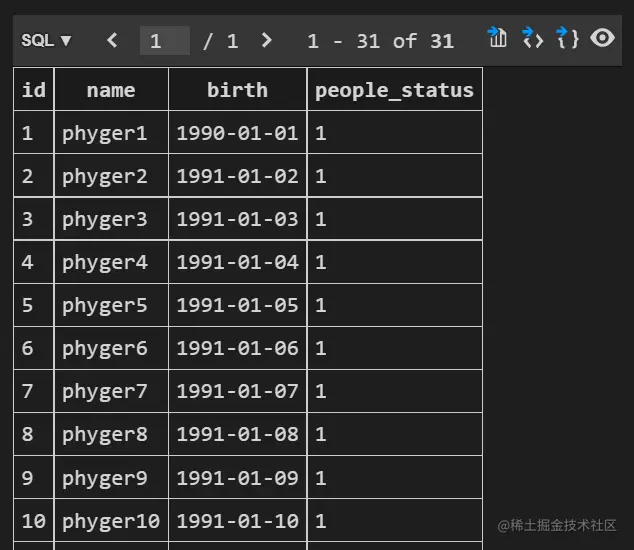Export results as XML icon
Screen dimensions: 634x550
(x=533, y=38)
